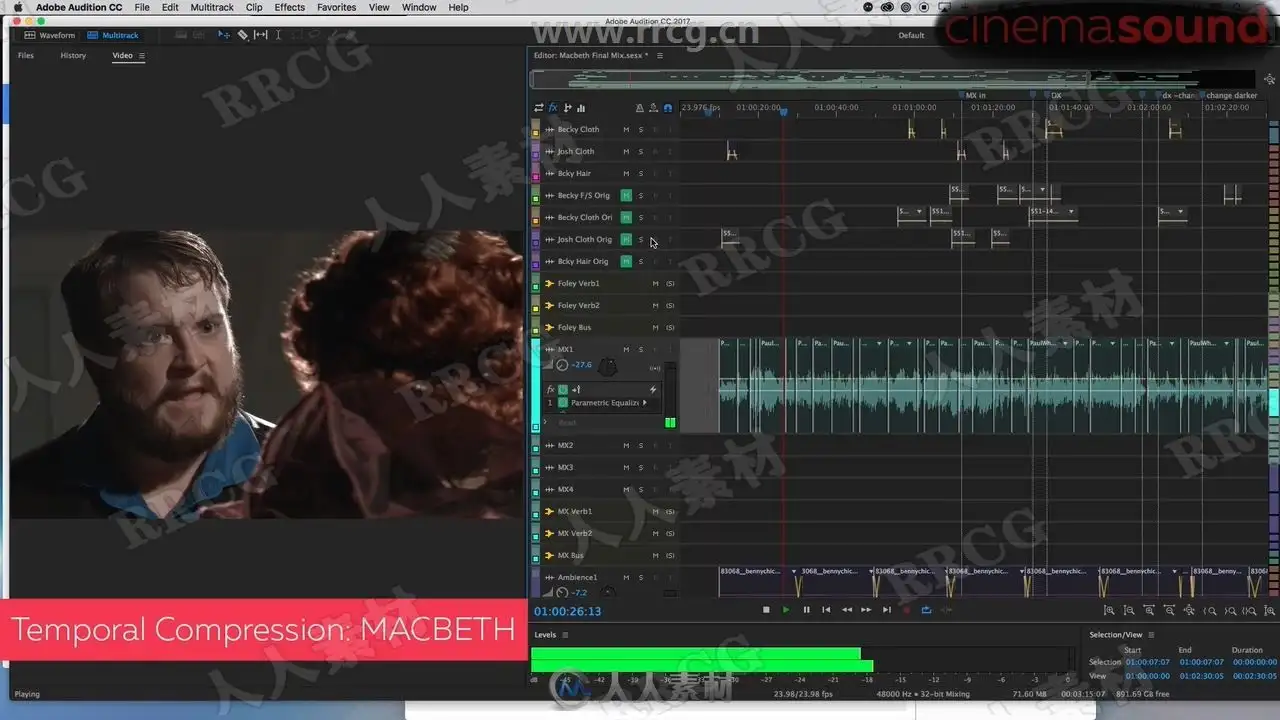Show the Inputs/Outputs track view

pos(539,108)
